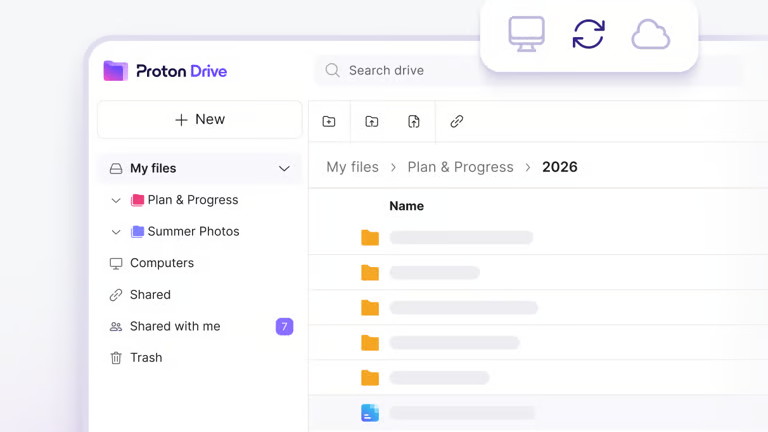Open Trash in sidebar

[146, 358]
